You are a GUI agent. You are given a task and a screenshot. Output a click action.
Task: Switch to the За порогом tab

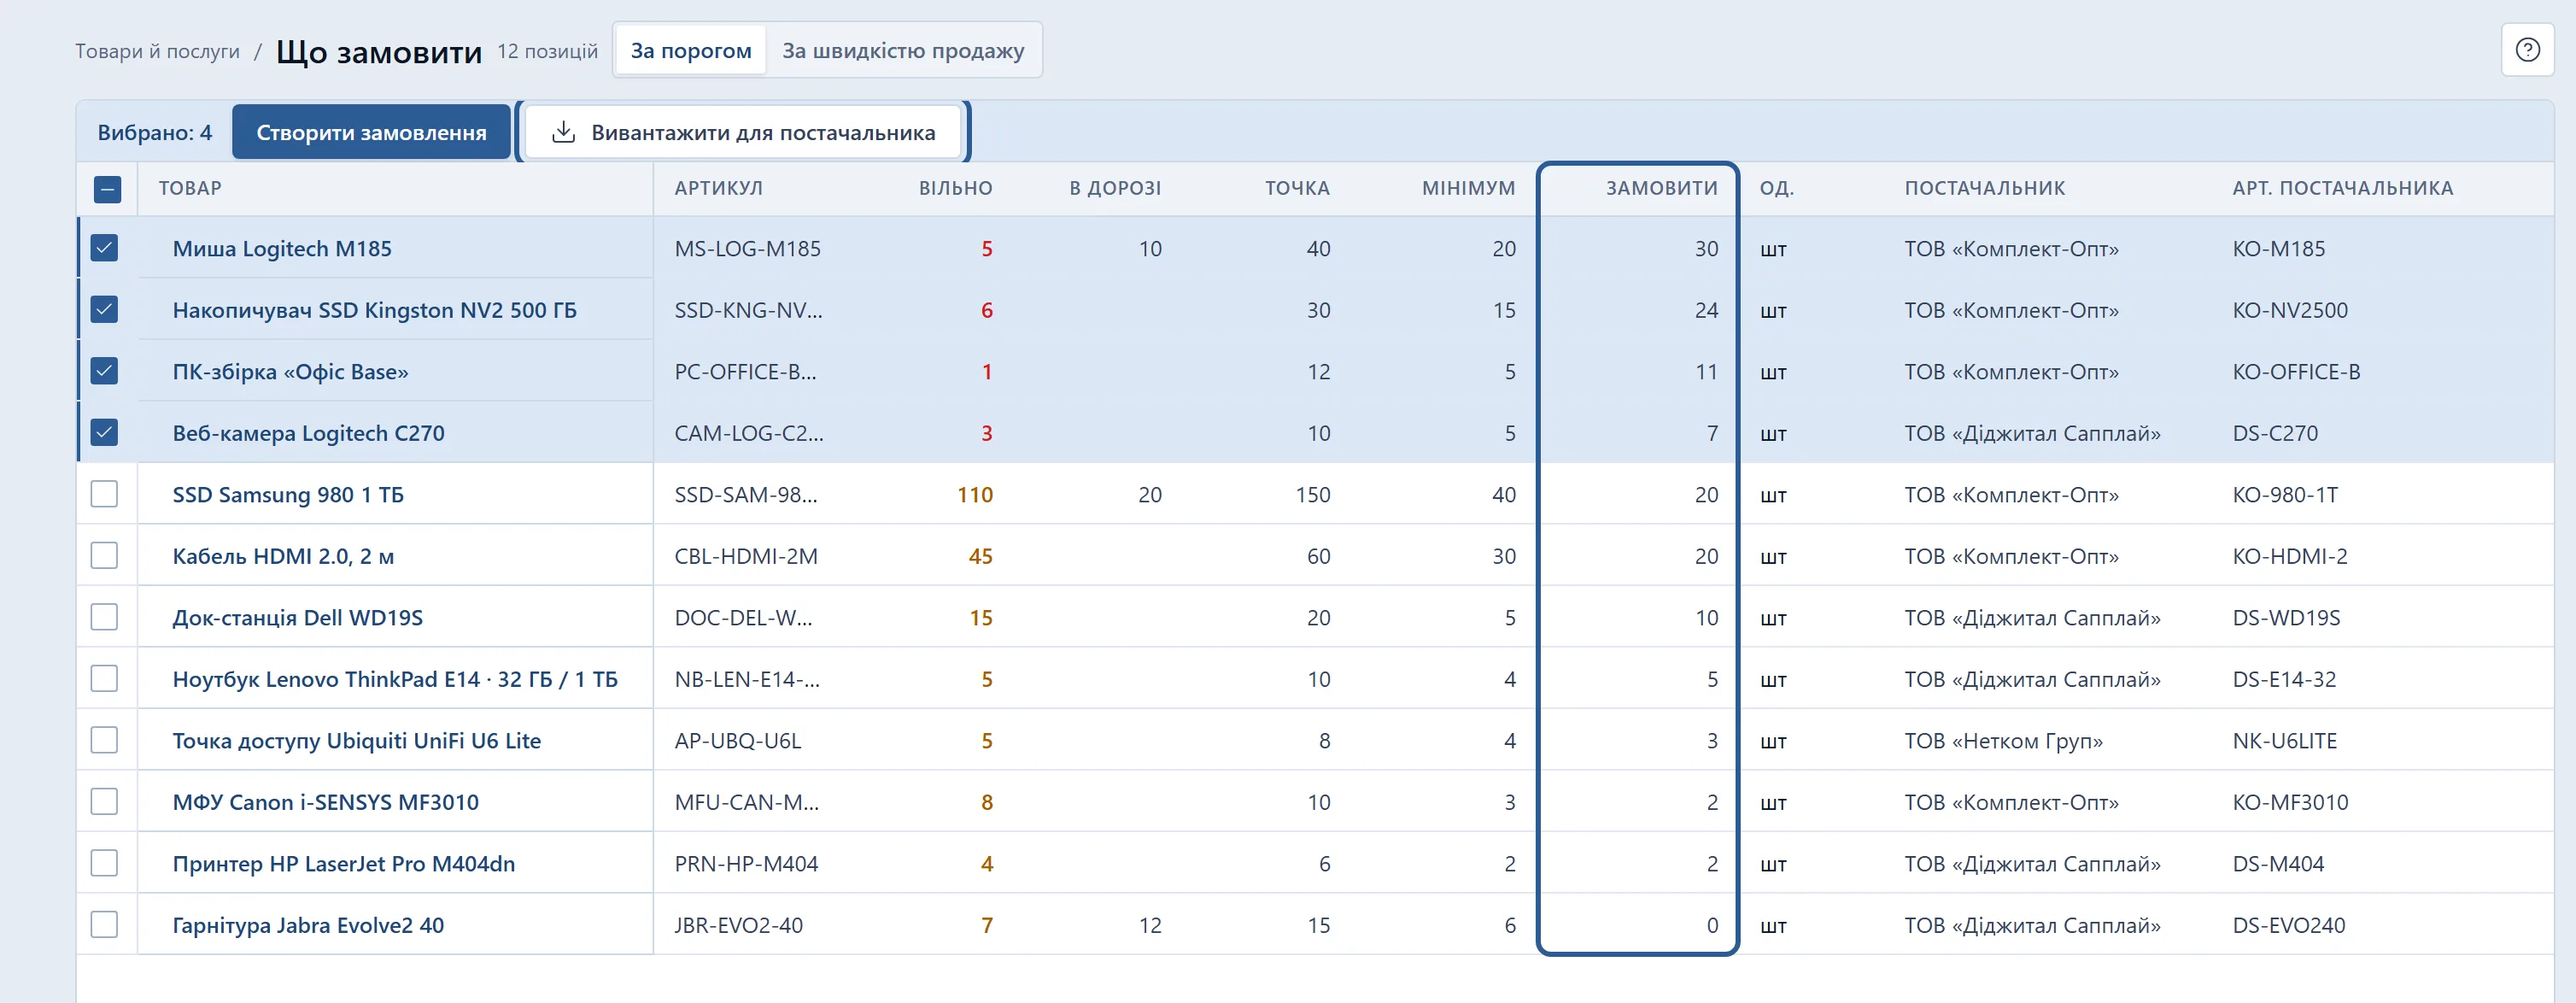click(x=691, y=50)
